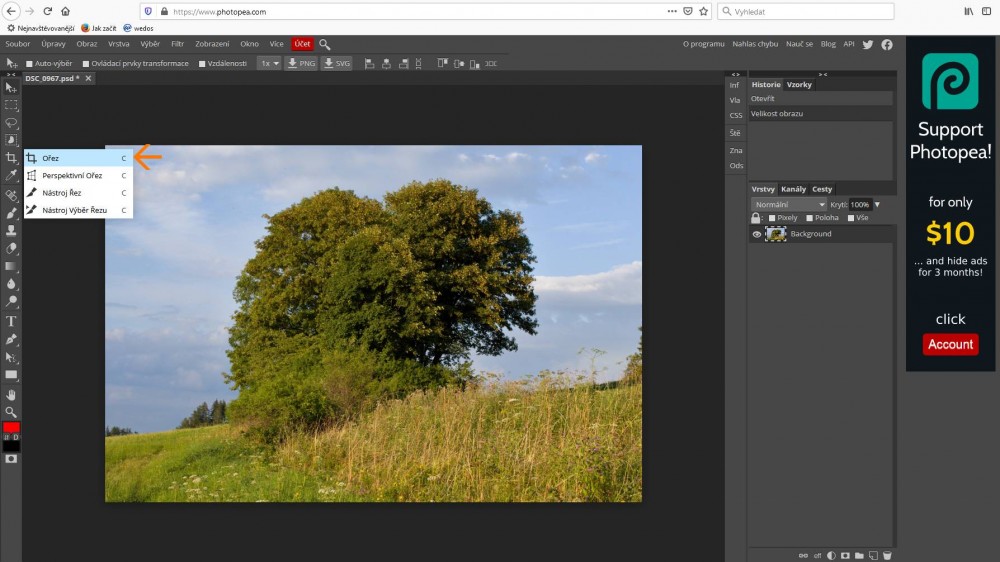Expand the 1x export scale dropdown
The height and width of the screenshot is (562, 1000).
coord(268,63)
